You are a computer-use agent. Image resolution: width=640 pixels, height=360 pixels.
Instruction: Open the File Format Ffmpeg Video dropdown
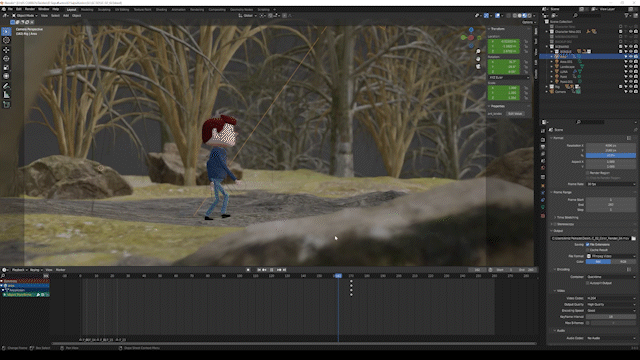(x=611, y=256)
